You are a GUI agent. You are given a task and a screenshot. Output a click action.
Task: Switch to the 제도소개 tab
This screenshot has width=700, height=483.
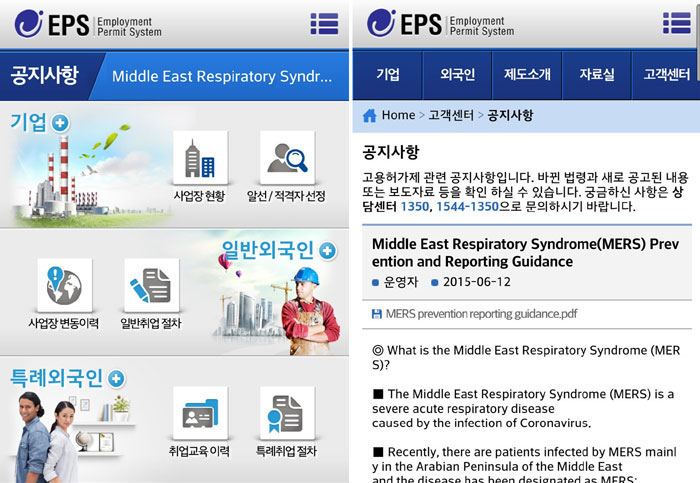click(x=526, y=75)
